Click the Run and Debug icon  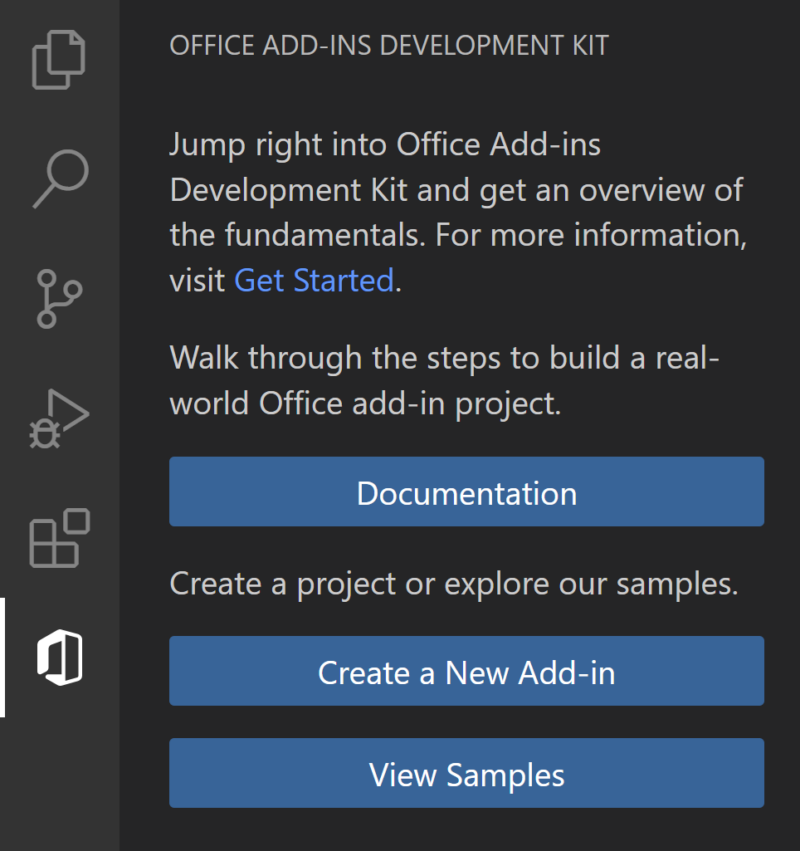tap(57, 415)
